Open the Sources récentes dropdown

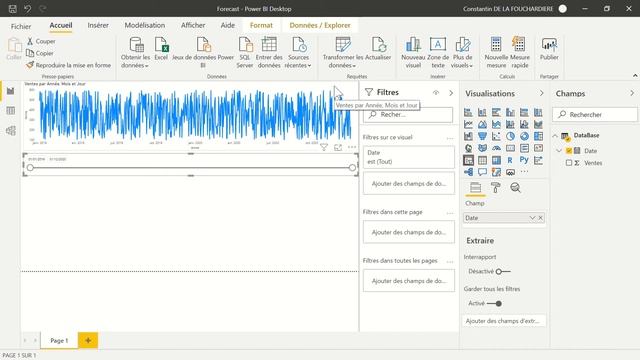pyautogui.click(x=299, y=53)
